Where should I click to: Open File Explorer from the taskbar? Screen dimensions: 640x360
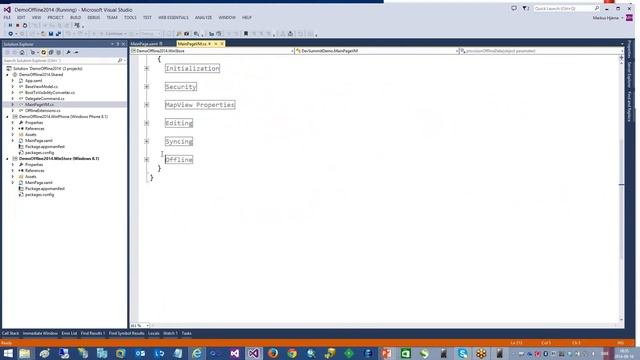coord(24,353)
